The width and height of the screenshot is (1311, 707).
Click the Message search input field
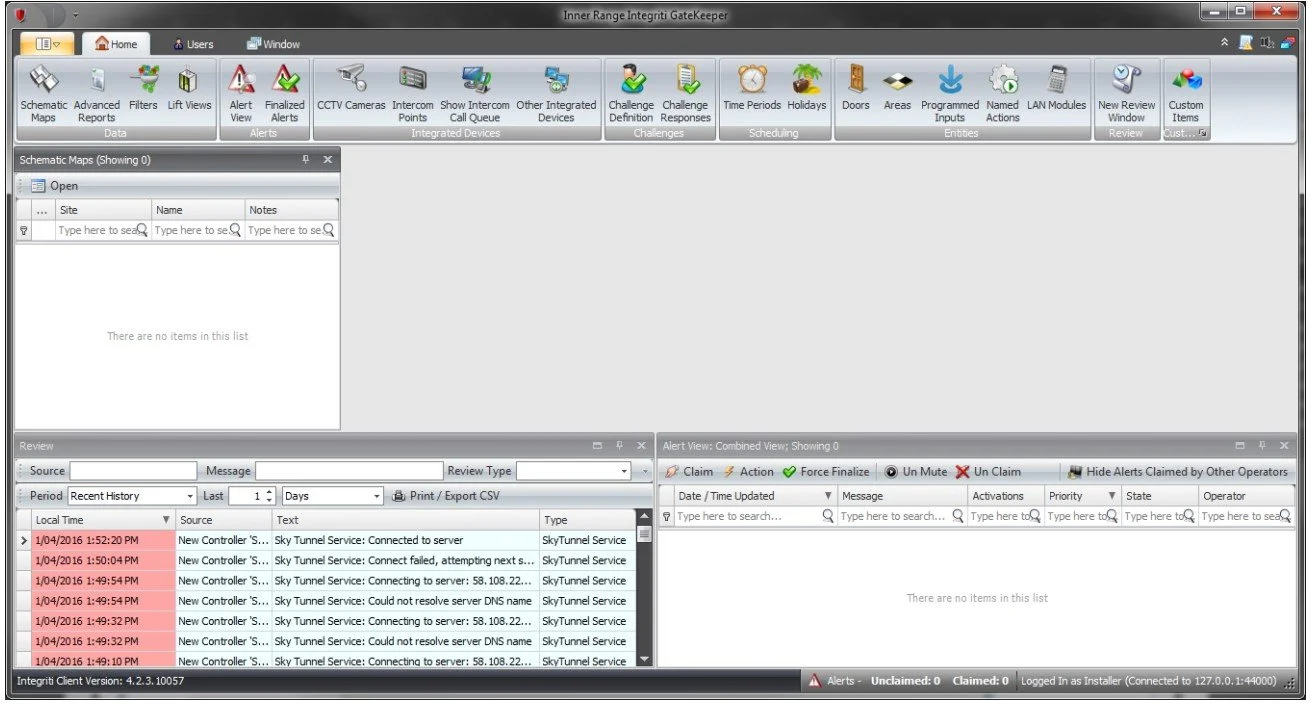(x=350, y=470)
